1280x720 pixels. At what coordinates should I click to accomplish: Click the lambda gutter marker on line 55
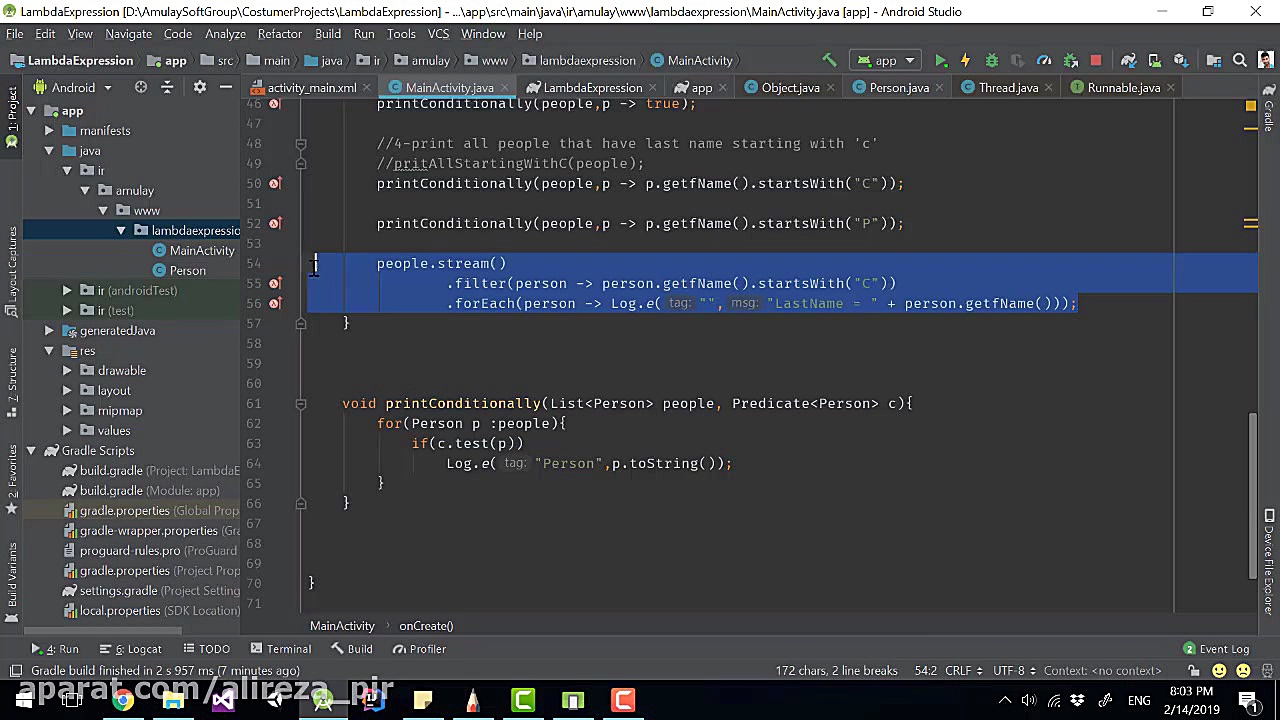(275, 283)
